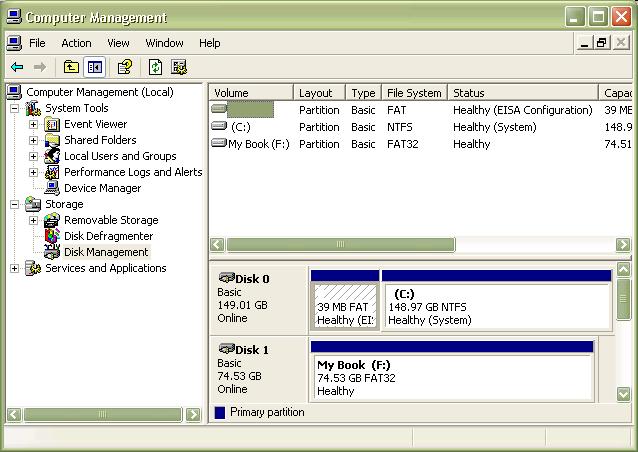Click the Rescan Disks toolbar icon
The width and height of the screenshot is (638, 452).
[x=179, y=67]
